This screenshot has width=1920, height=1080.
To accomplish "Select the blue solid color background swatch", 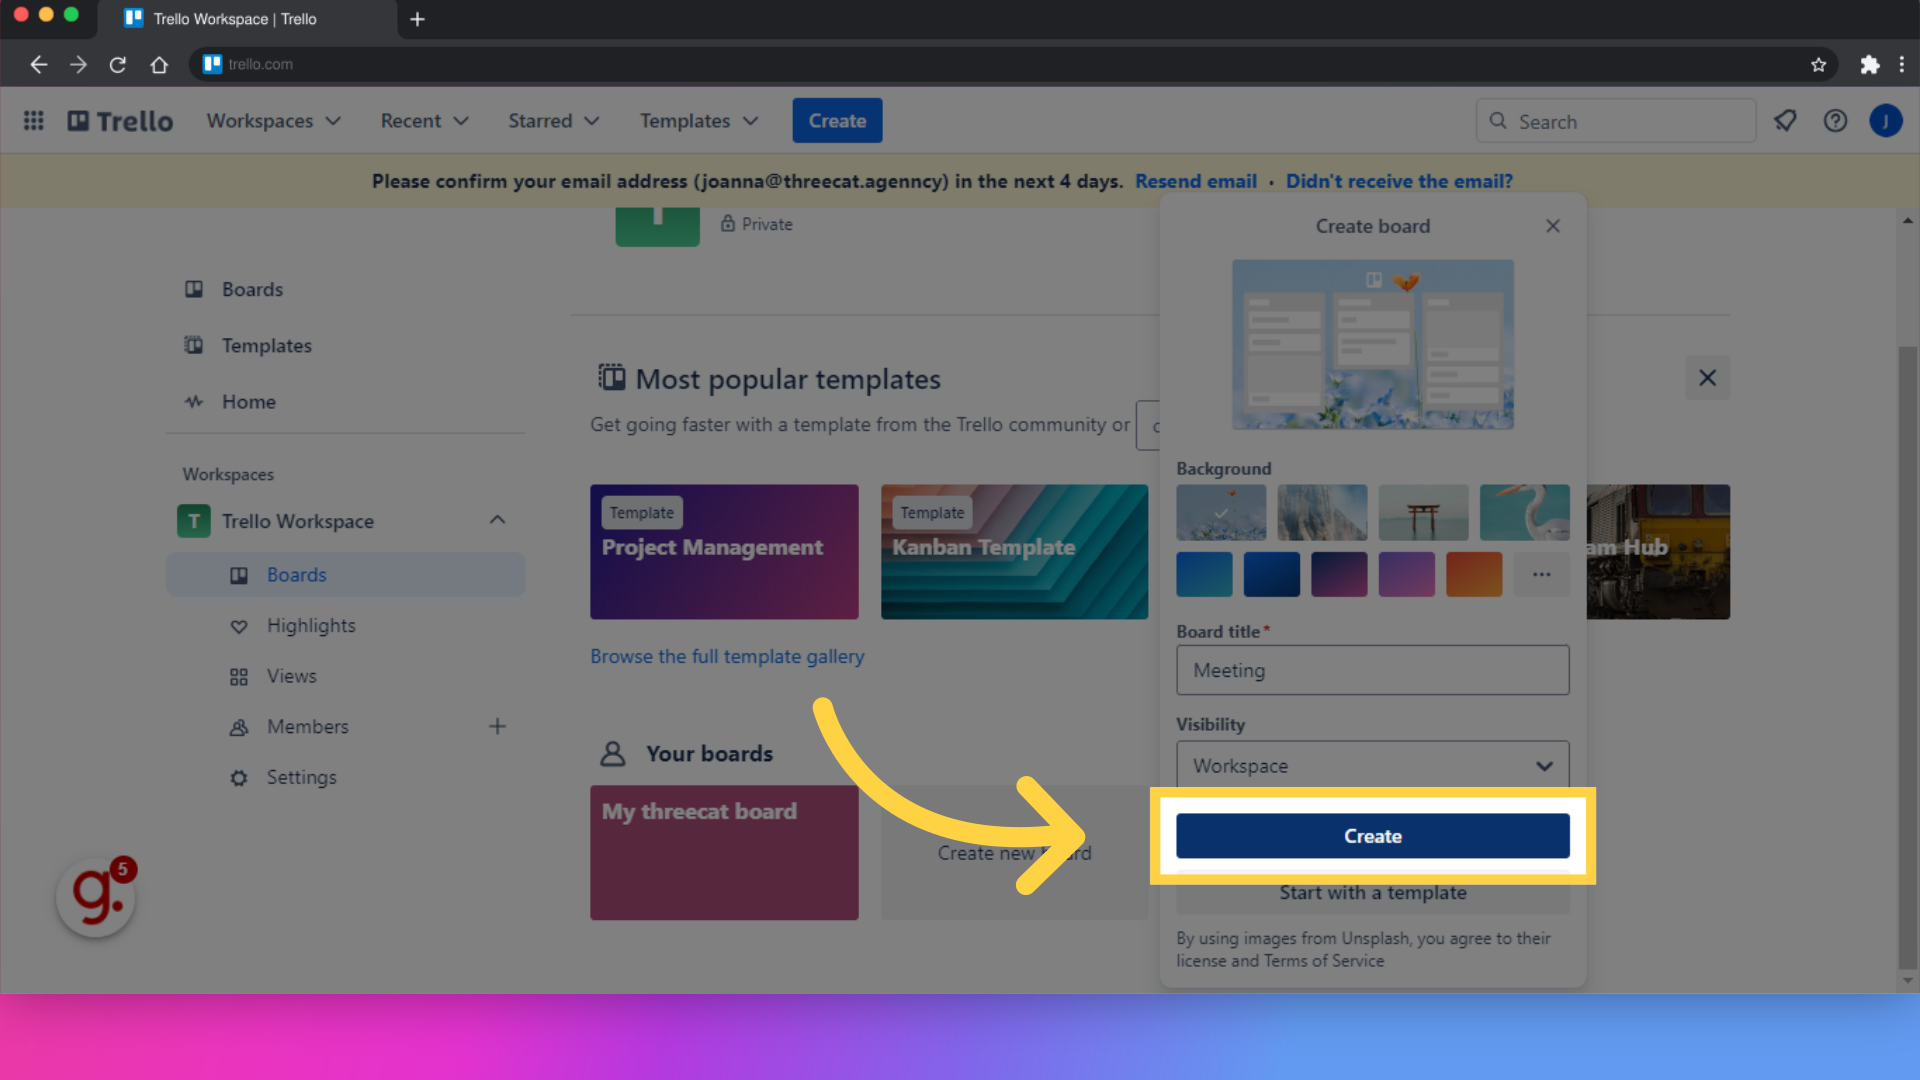I will (1270, 574).
